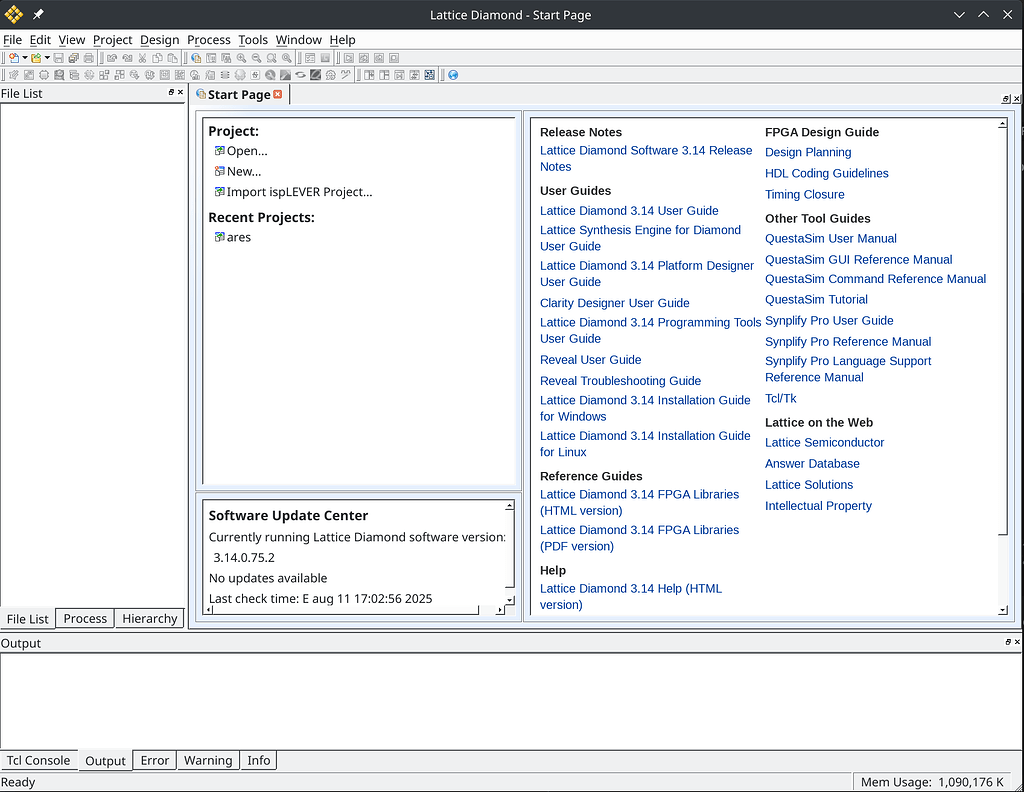Image resolution: width=1024 pixels, height=792 pixels.
Task: Click the Cut scissors toolbar icon
Action: tap(142, 58)
